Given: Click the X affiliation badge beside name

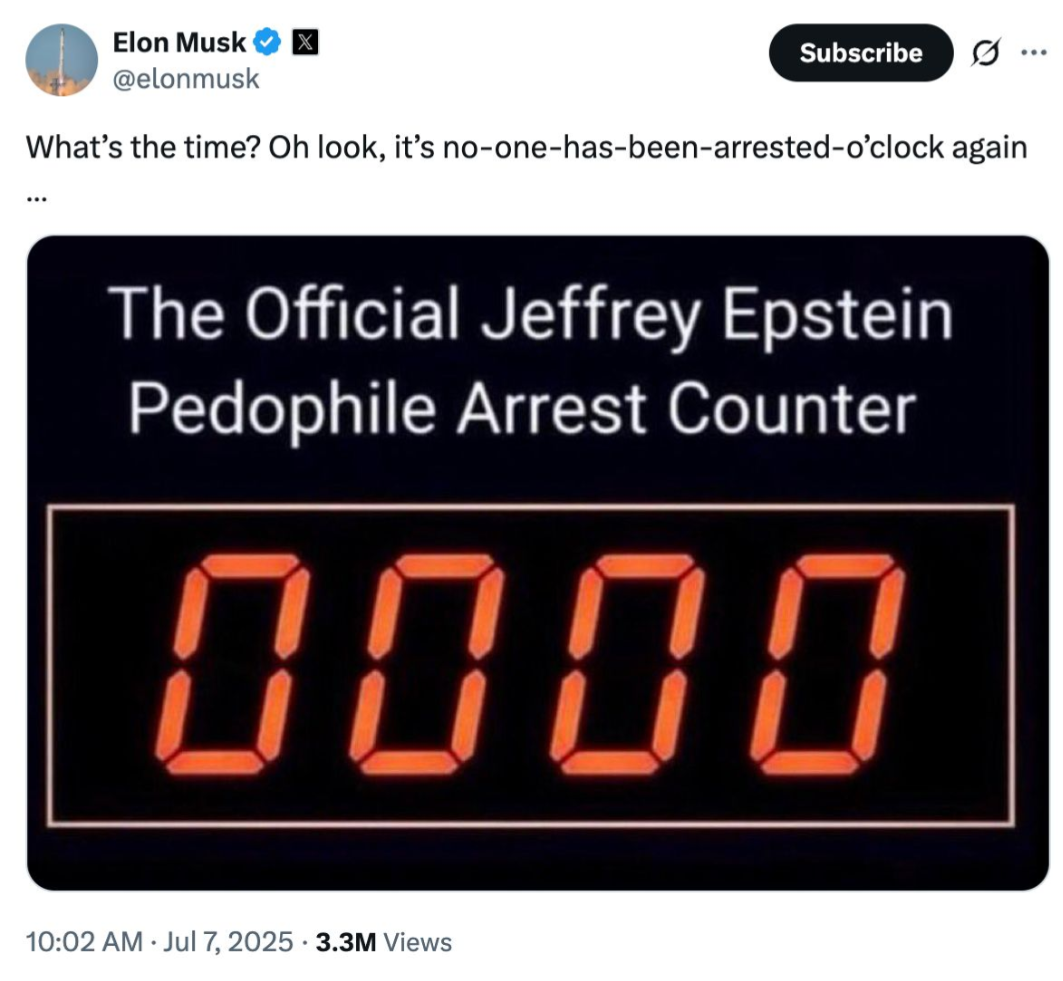Looking at the screenshot, I should coord(304,43).
